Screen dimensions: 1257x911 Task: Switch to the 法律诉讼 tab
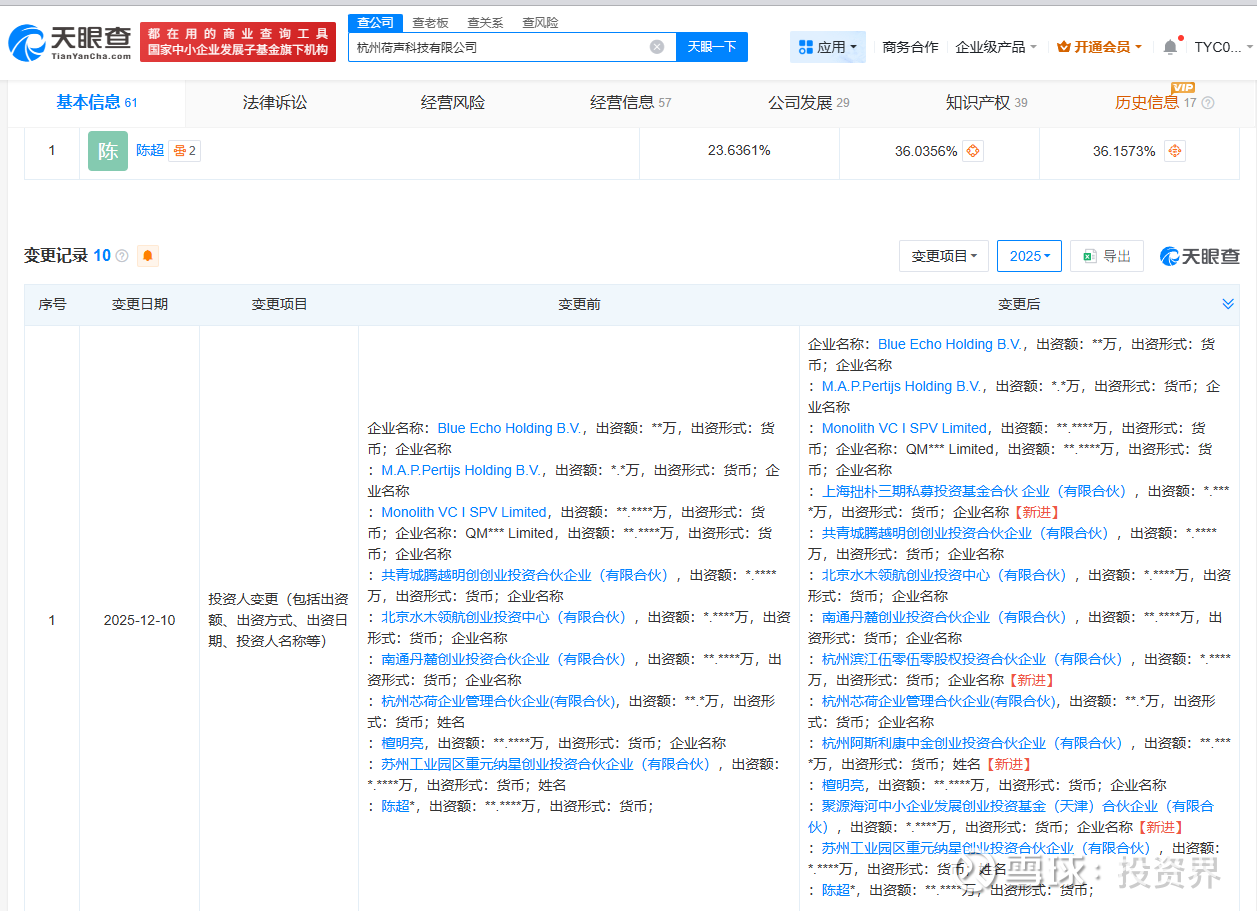point(275,102)
